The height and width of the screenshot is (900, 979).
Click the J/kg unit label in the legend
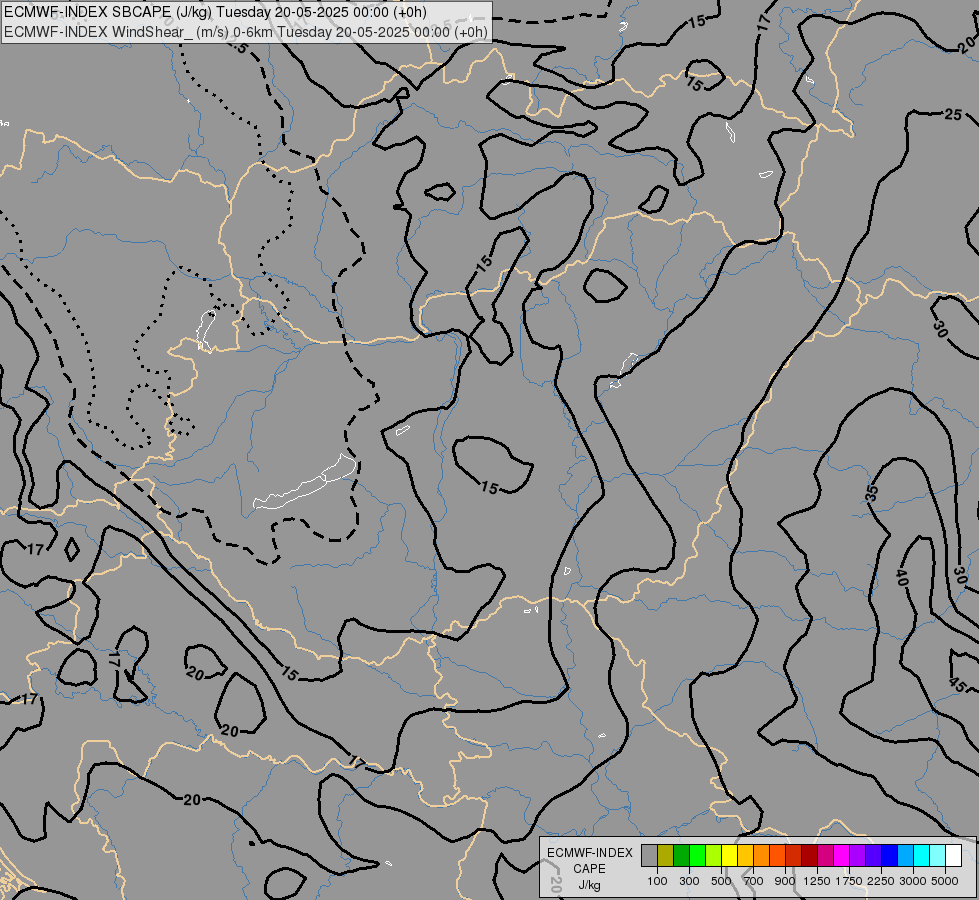589,886
